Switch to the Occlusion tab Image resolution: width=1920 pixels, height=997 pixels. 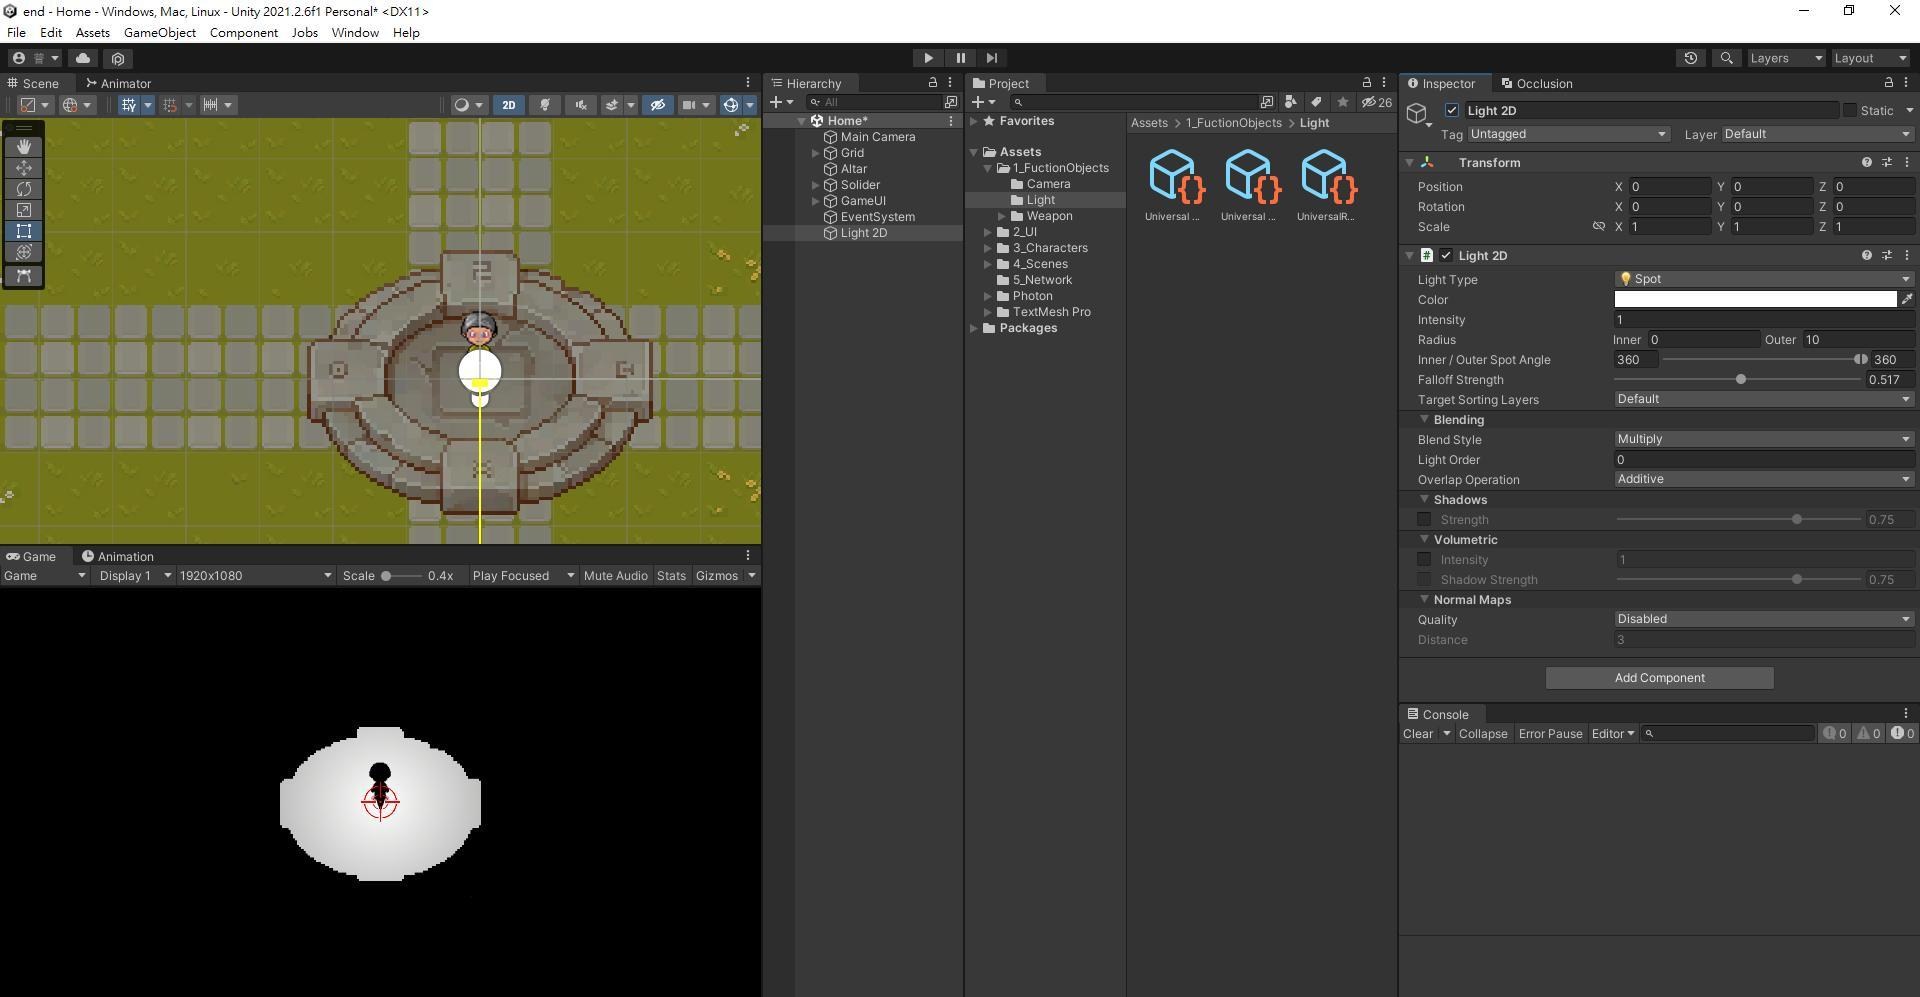[x=1537, y=83]
